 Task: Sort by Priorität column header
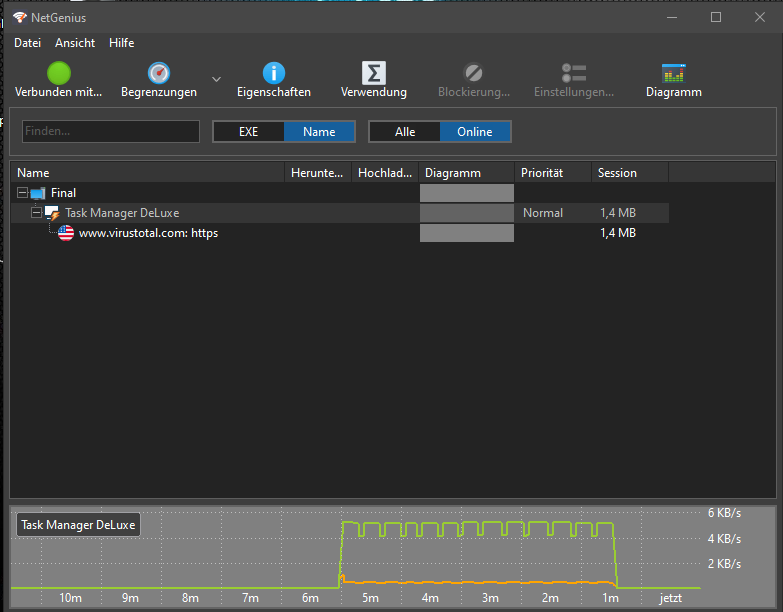coord(553,173)
